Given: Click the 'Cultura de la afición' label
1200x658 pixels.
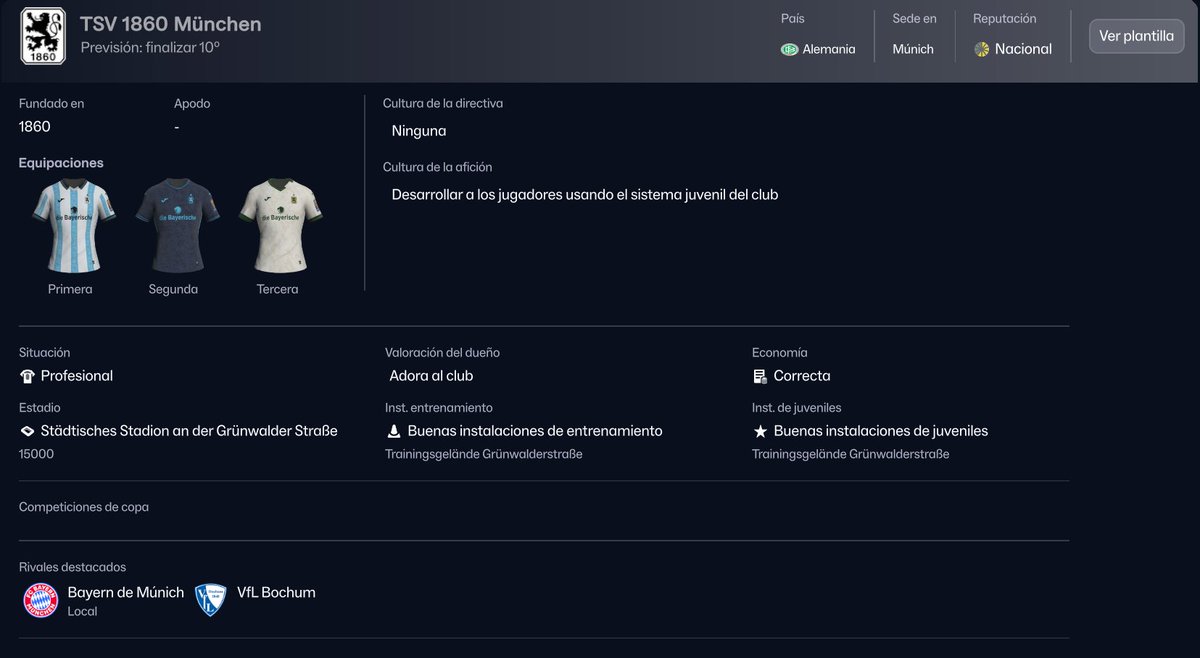Looking at the screenshot, I should coord(438,167).
